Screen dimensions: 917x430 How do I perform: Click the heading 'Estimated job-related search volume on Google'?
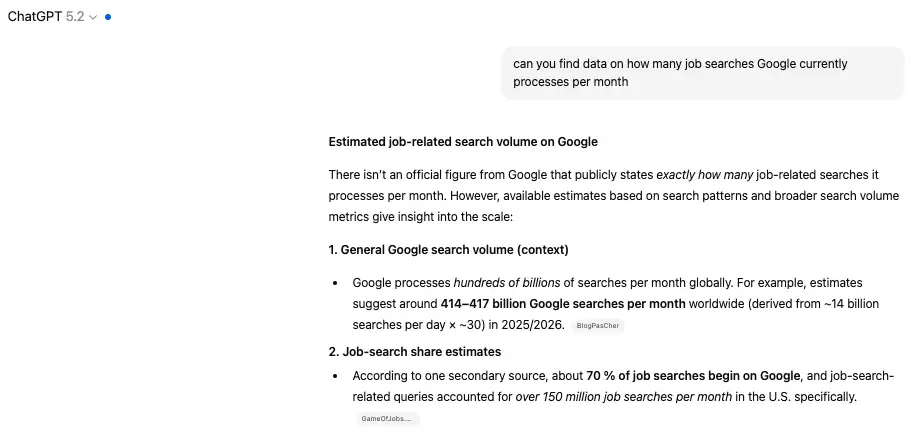pyautogui.click(x=462, y=142)
